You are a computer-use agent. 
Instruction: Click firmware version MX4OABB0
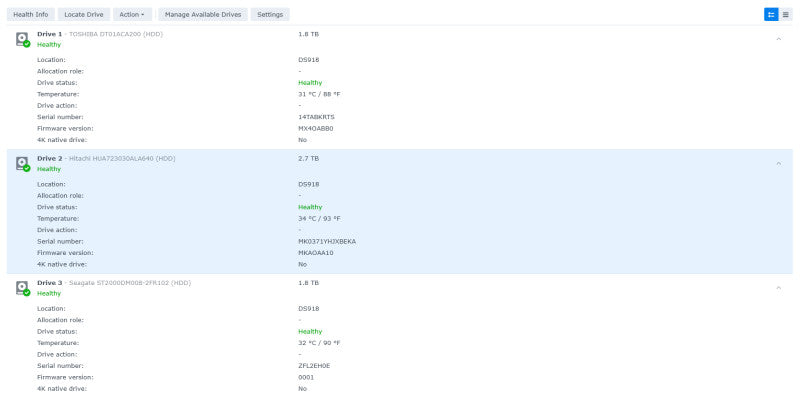(316, 129)
